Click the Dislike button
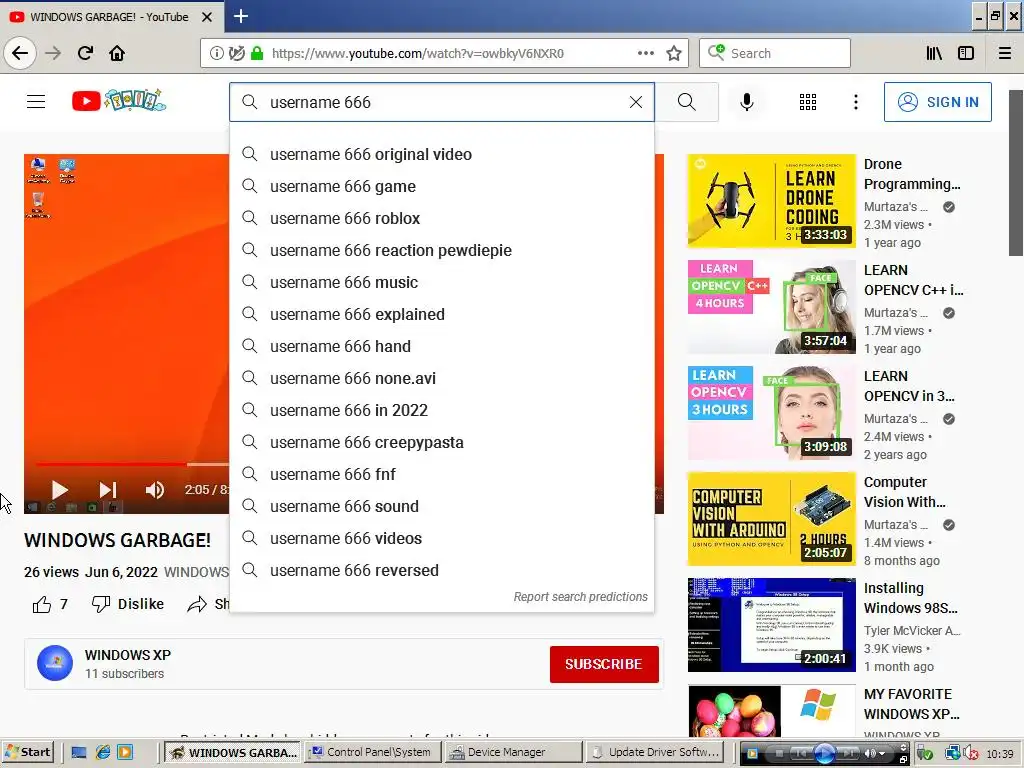This screenshot has height=768, width=1024. tap(128, 604)
